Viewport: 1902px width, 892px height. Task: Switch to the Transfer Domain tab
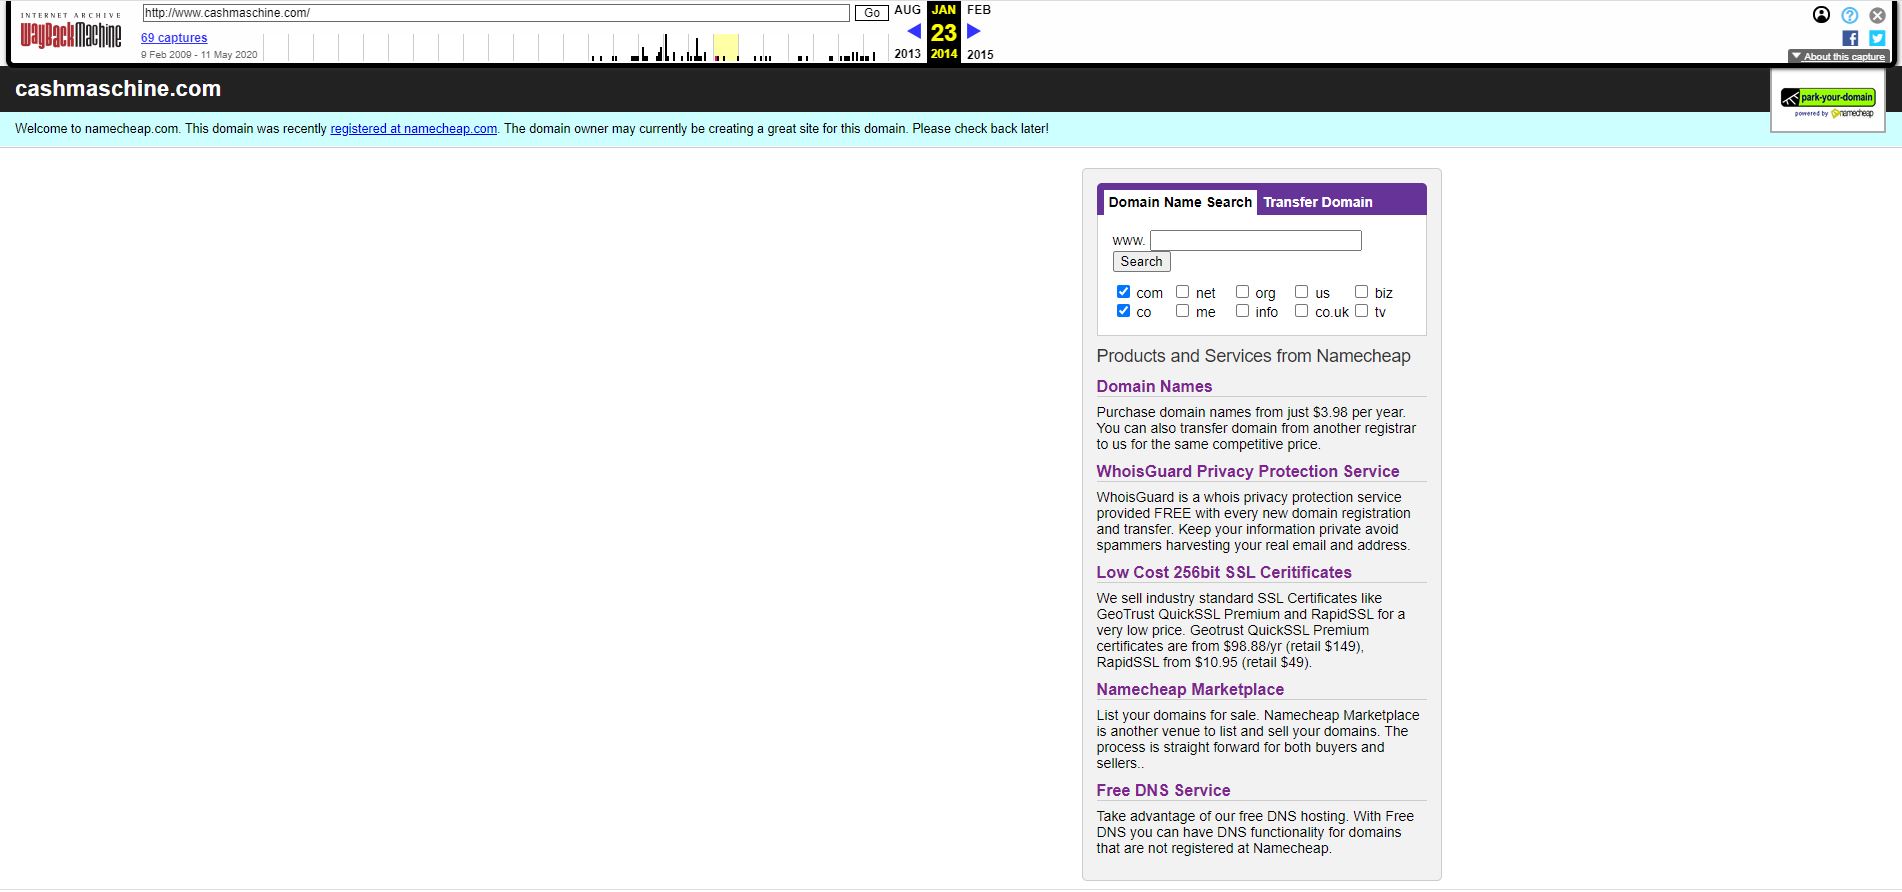tap(1317, 202)
